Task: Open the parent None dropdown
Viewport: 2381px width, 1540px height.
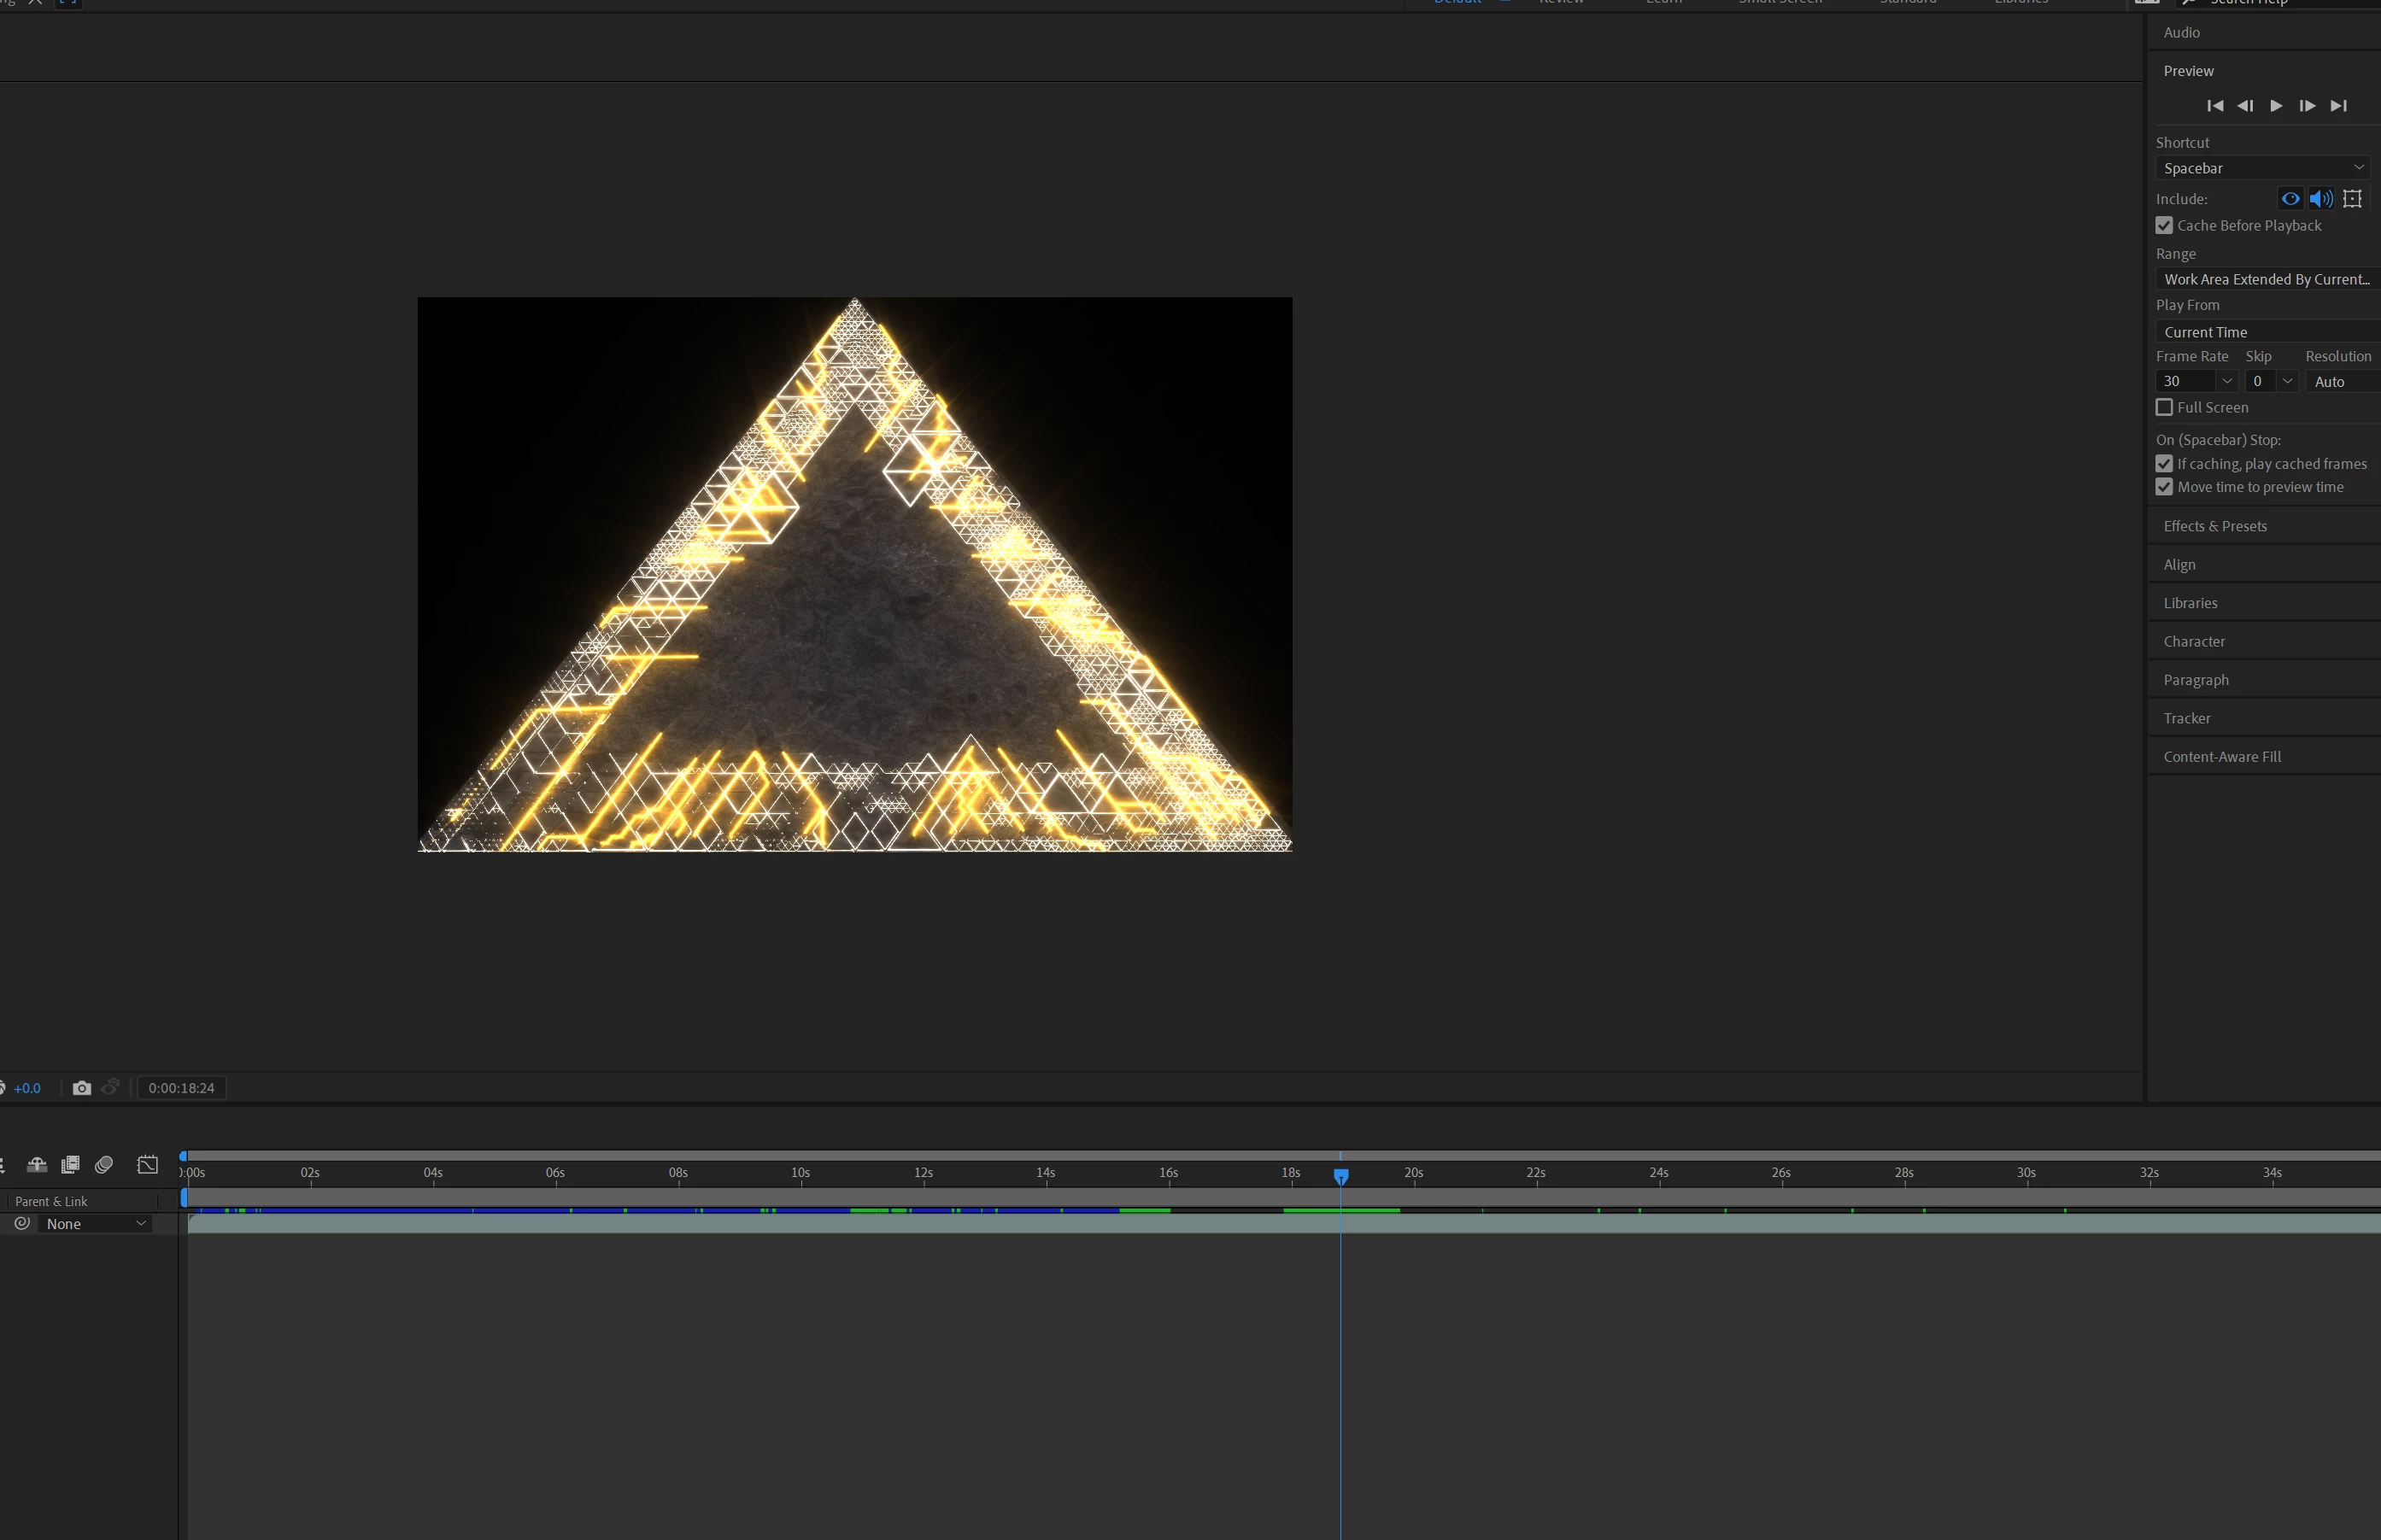Action: click(96, 1224)
